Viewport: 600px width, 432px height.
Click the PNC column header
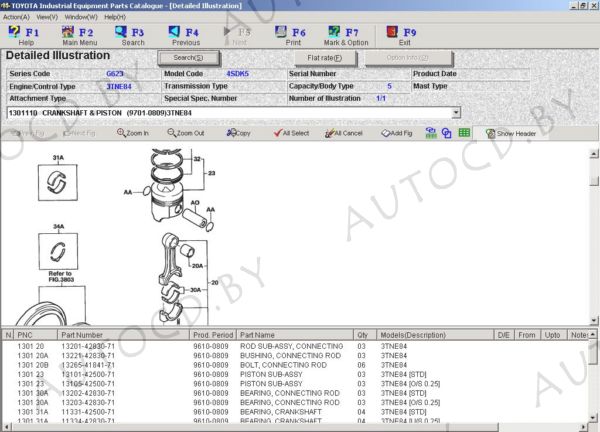pyautogui.click(x=36, y=335)
